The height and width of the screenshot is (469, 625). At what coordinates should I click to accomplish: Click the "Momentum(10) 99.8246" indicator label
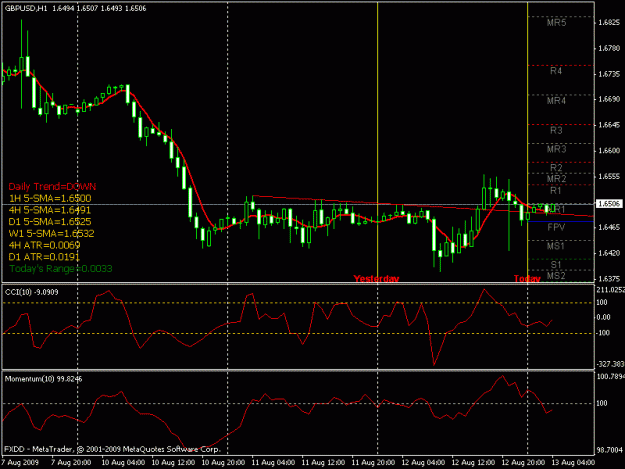pyautogui.click(x=43, y=379)
